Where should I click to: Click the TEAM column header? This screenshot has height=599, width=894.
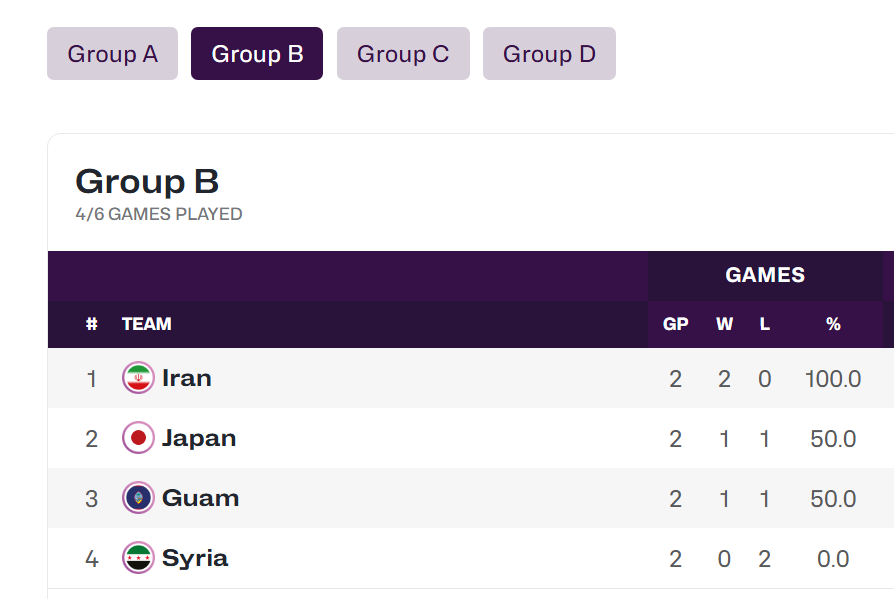(147, 324)
